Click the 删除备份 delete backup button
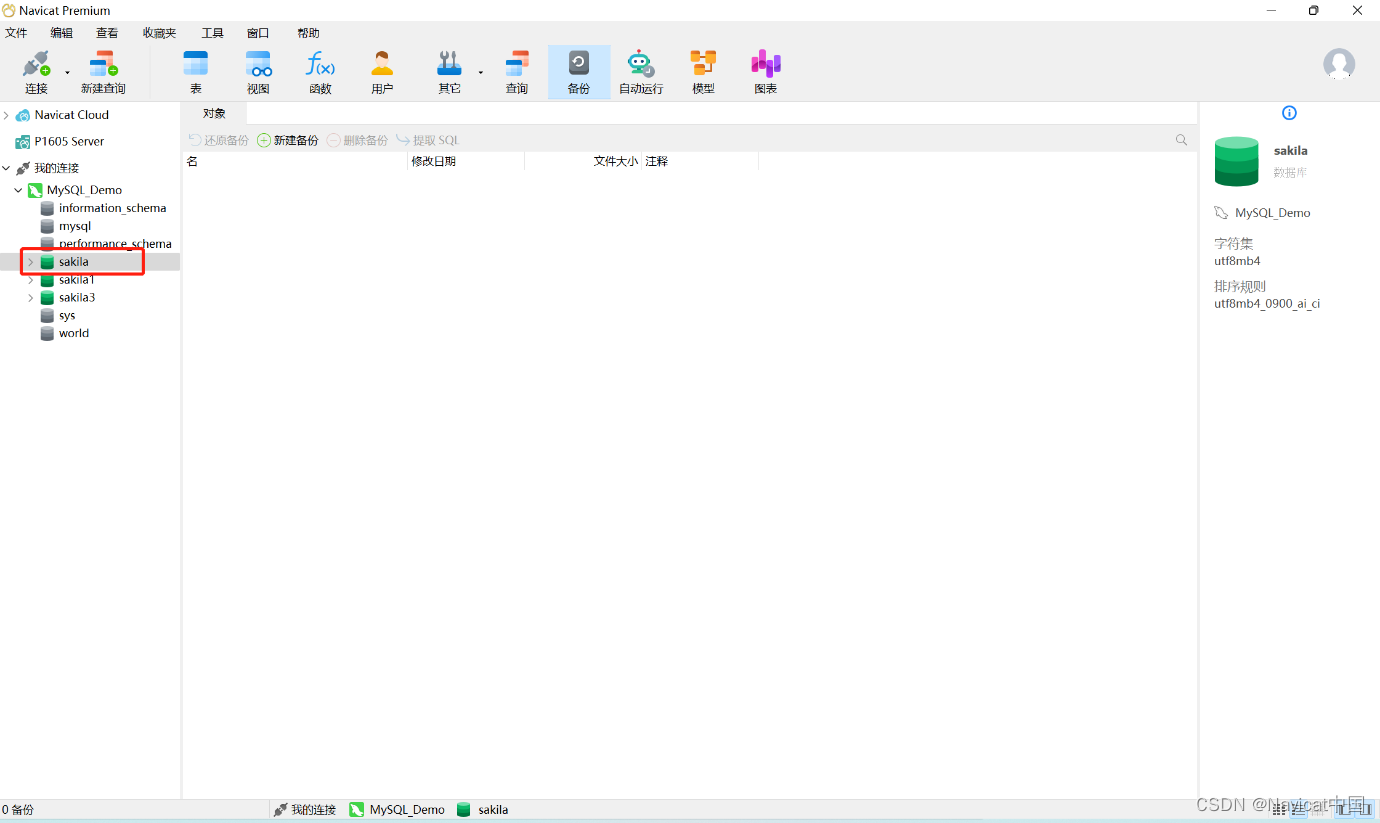This screenshot has height=823, width=1380. pos(357,140)
